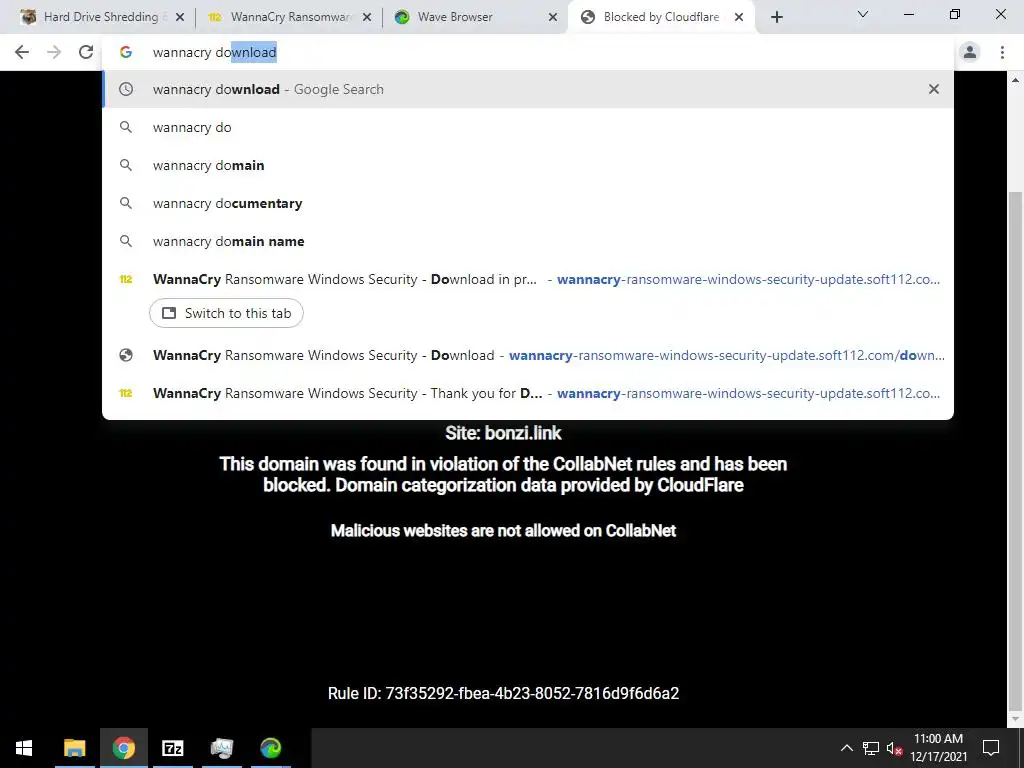1024x768 pixels.
Task: Go back to the previous page
Action: 22,52
